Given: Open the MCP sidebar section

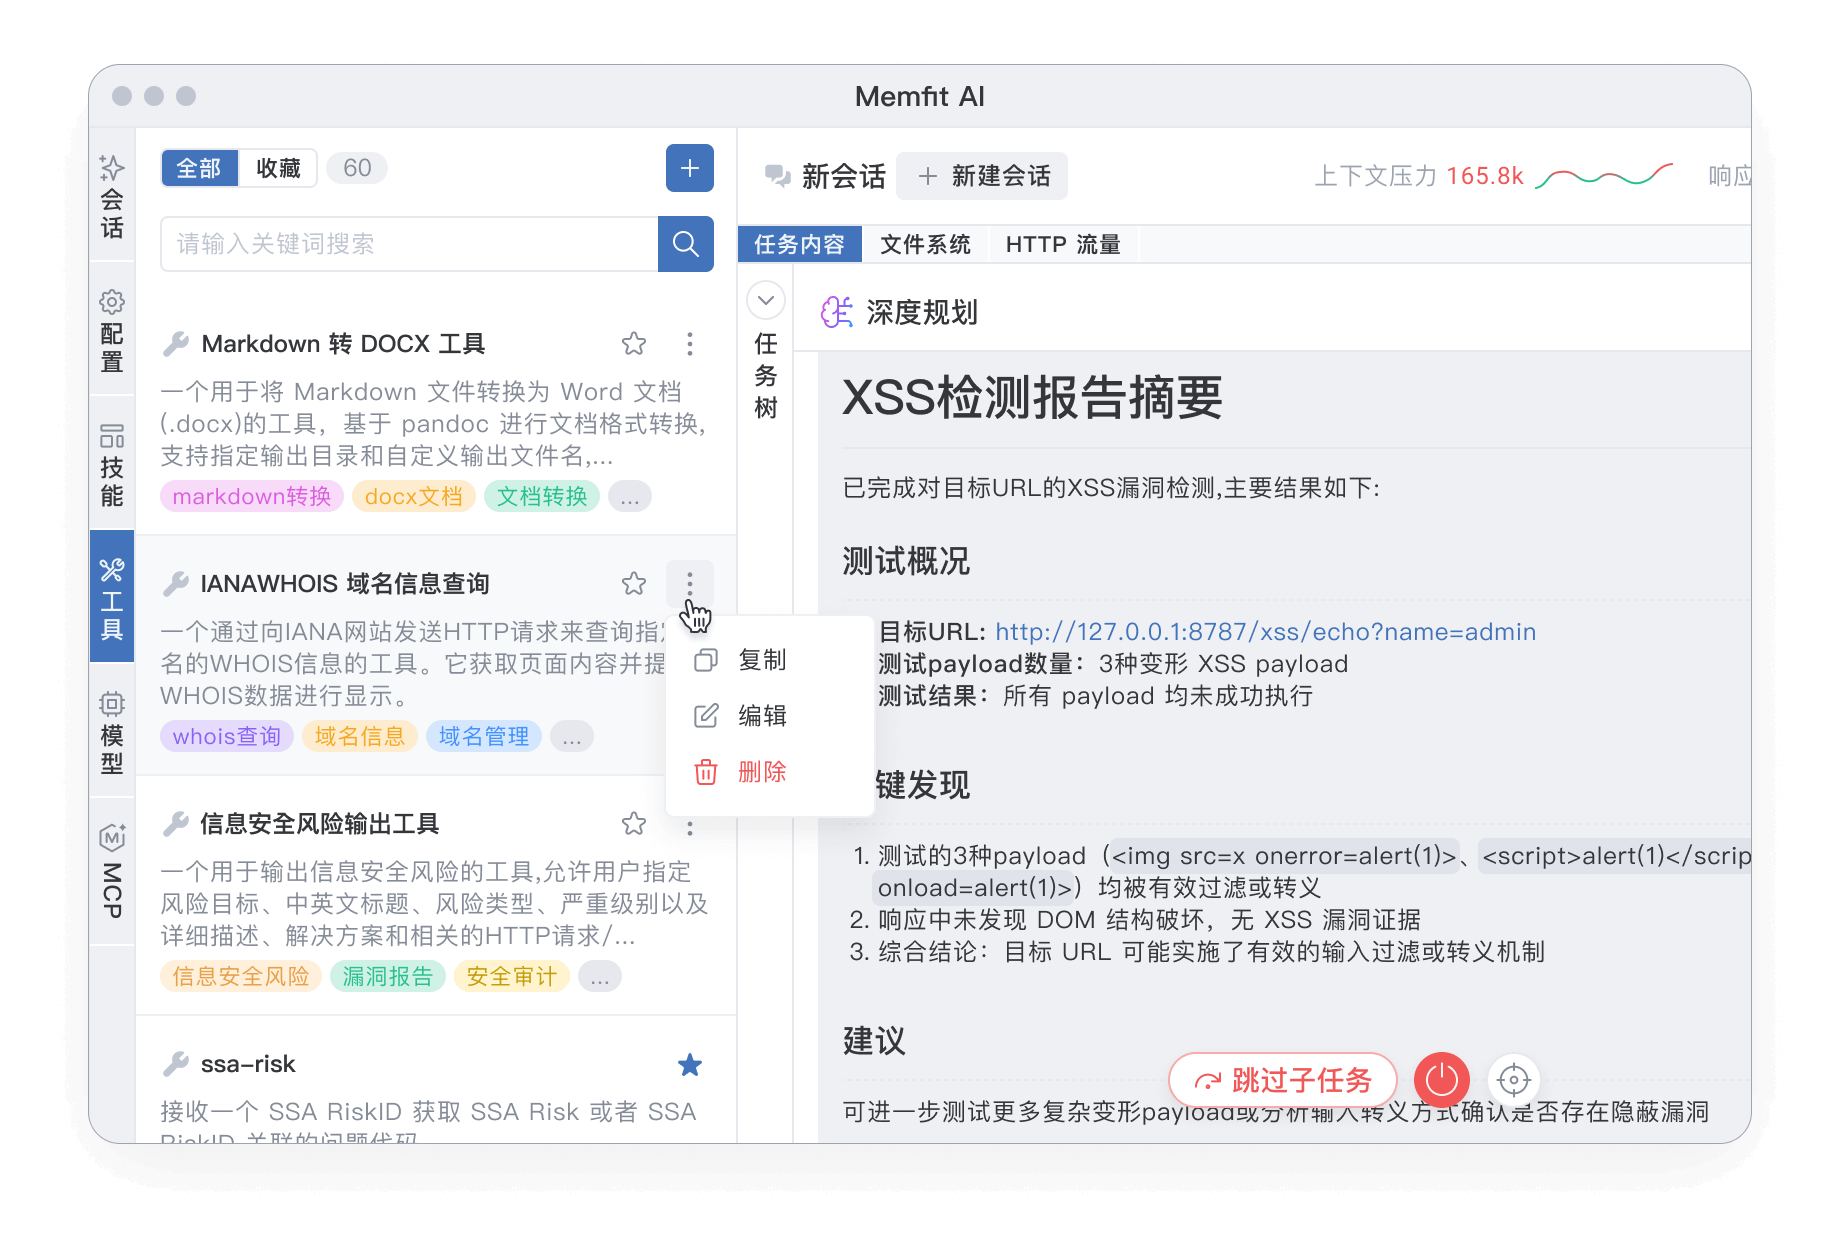Looking at the screenshot, I should 112,869.
